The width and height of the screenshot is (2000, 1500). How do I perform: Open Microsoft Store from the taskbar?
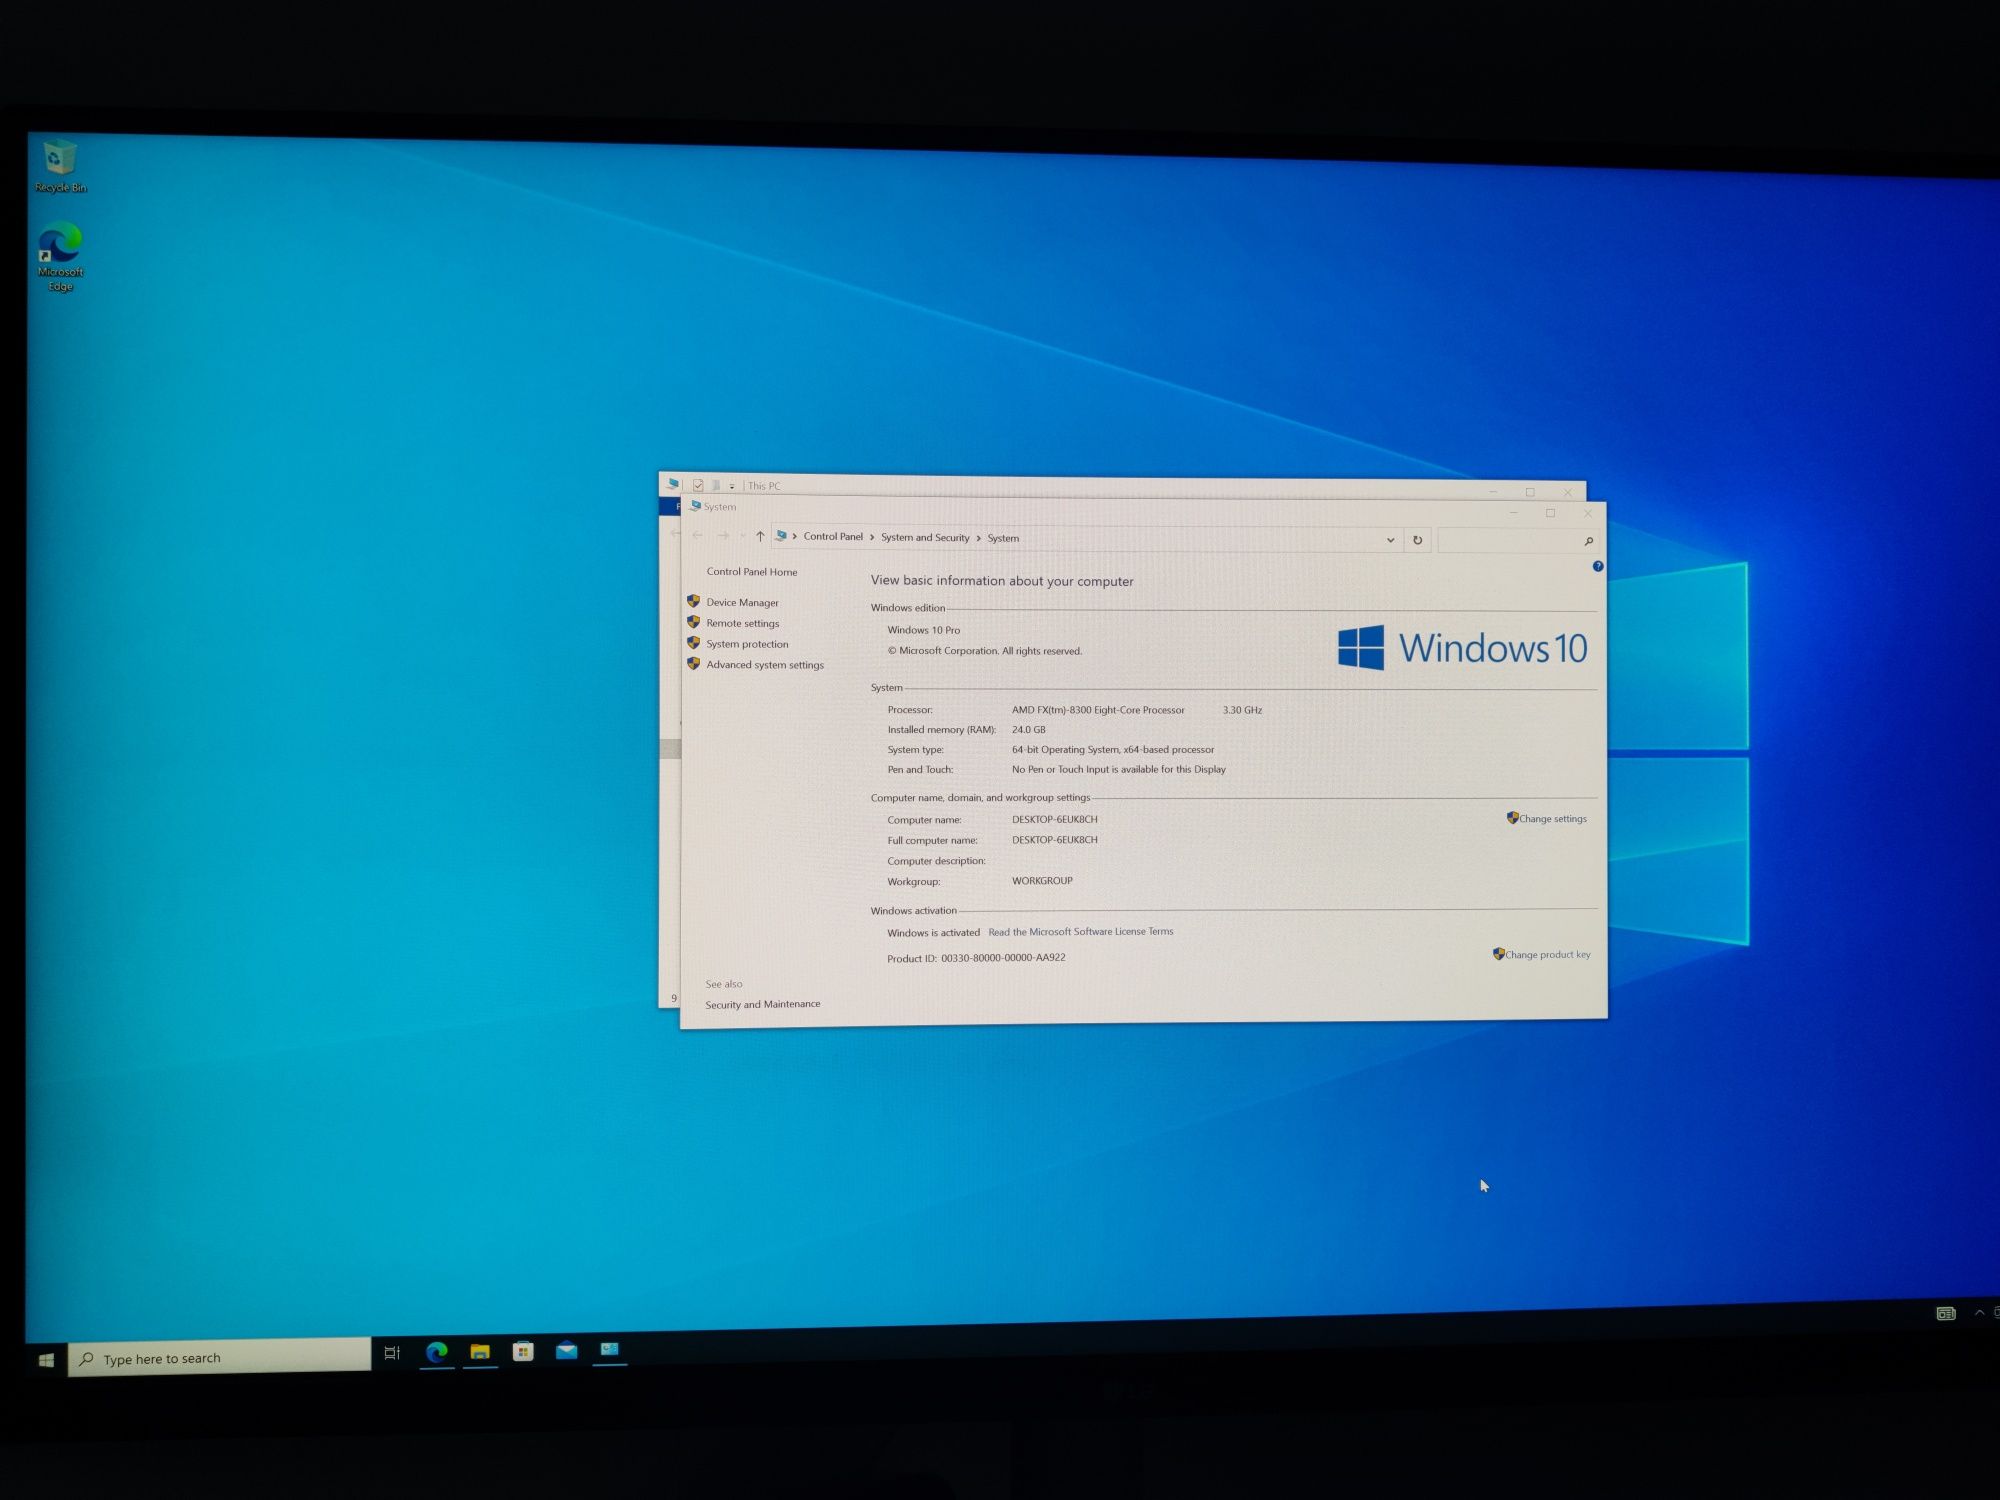coord(523,1351)
